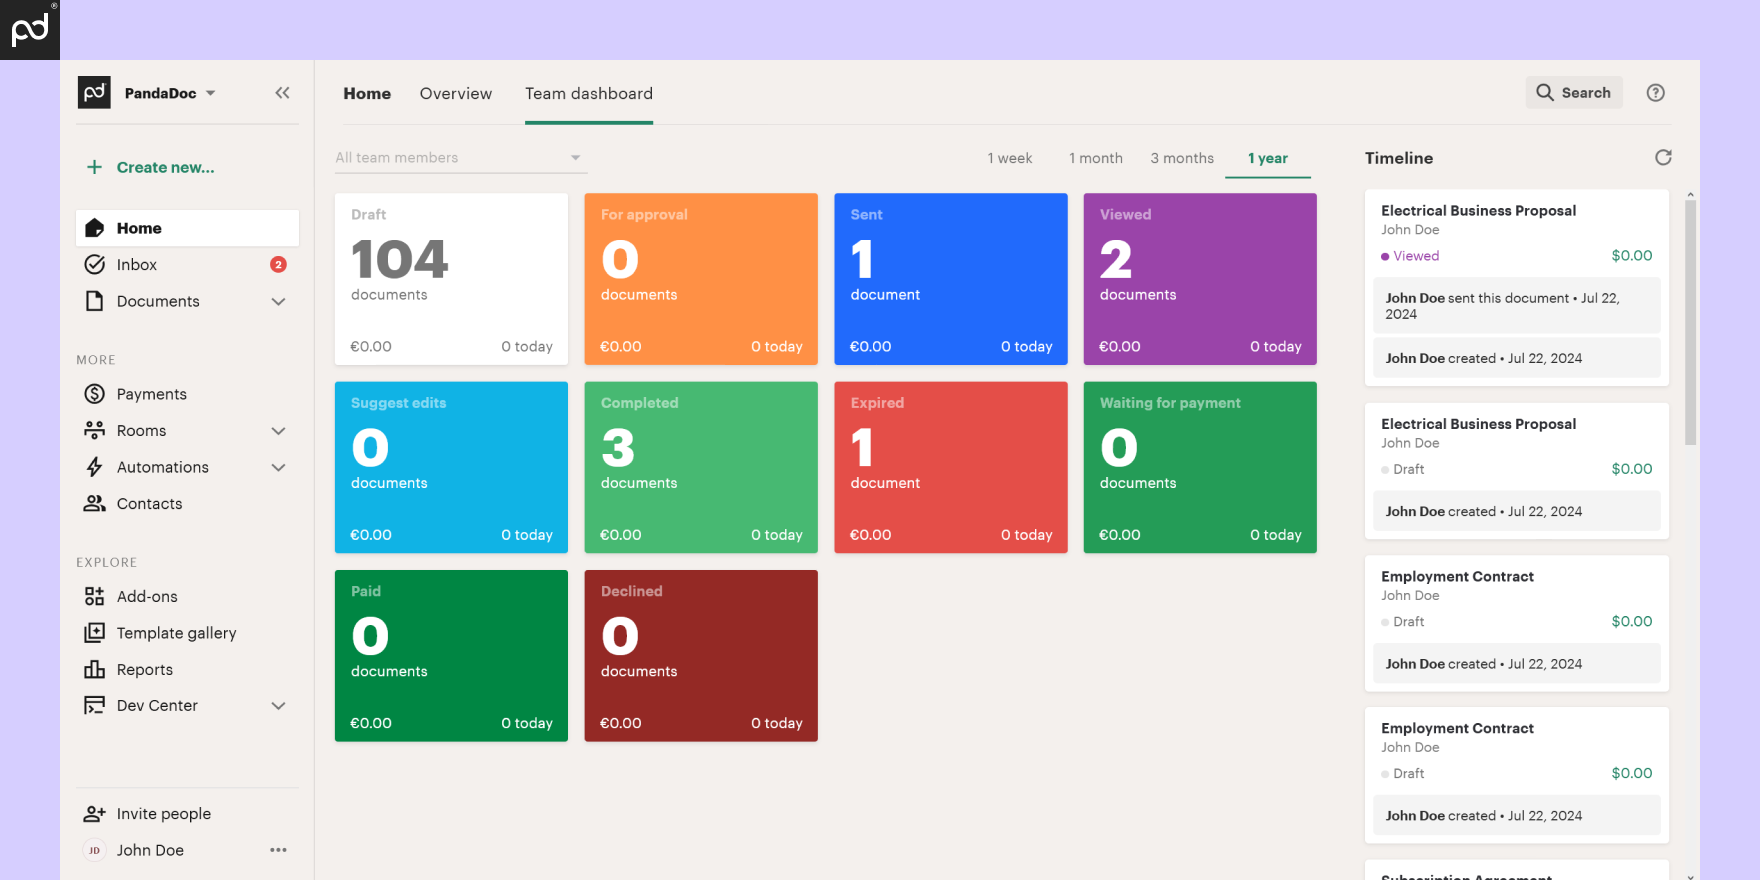Refresh the Timeline panel
This screenshot has width=1760, height=880.
tap(1663, 158)
